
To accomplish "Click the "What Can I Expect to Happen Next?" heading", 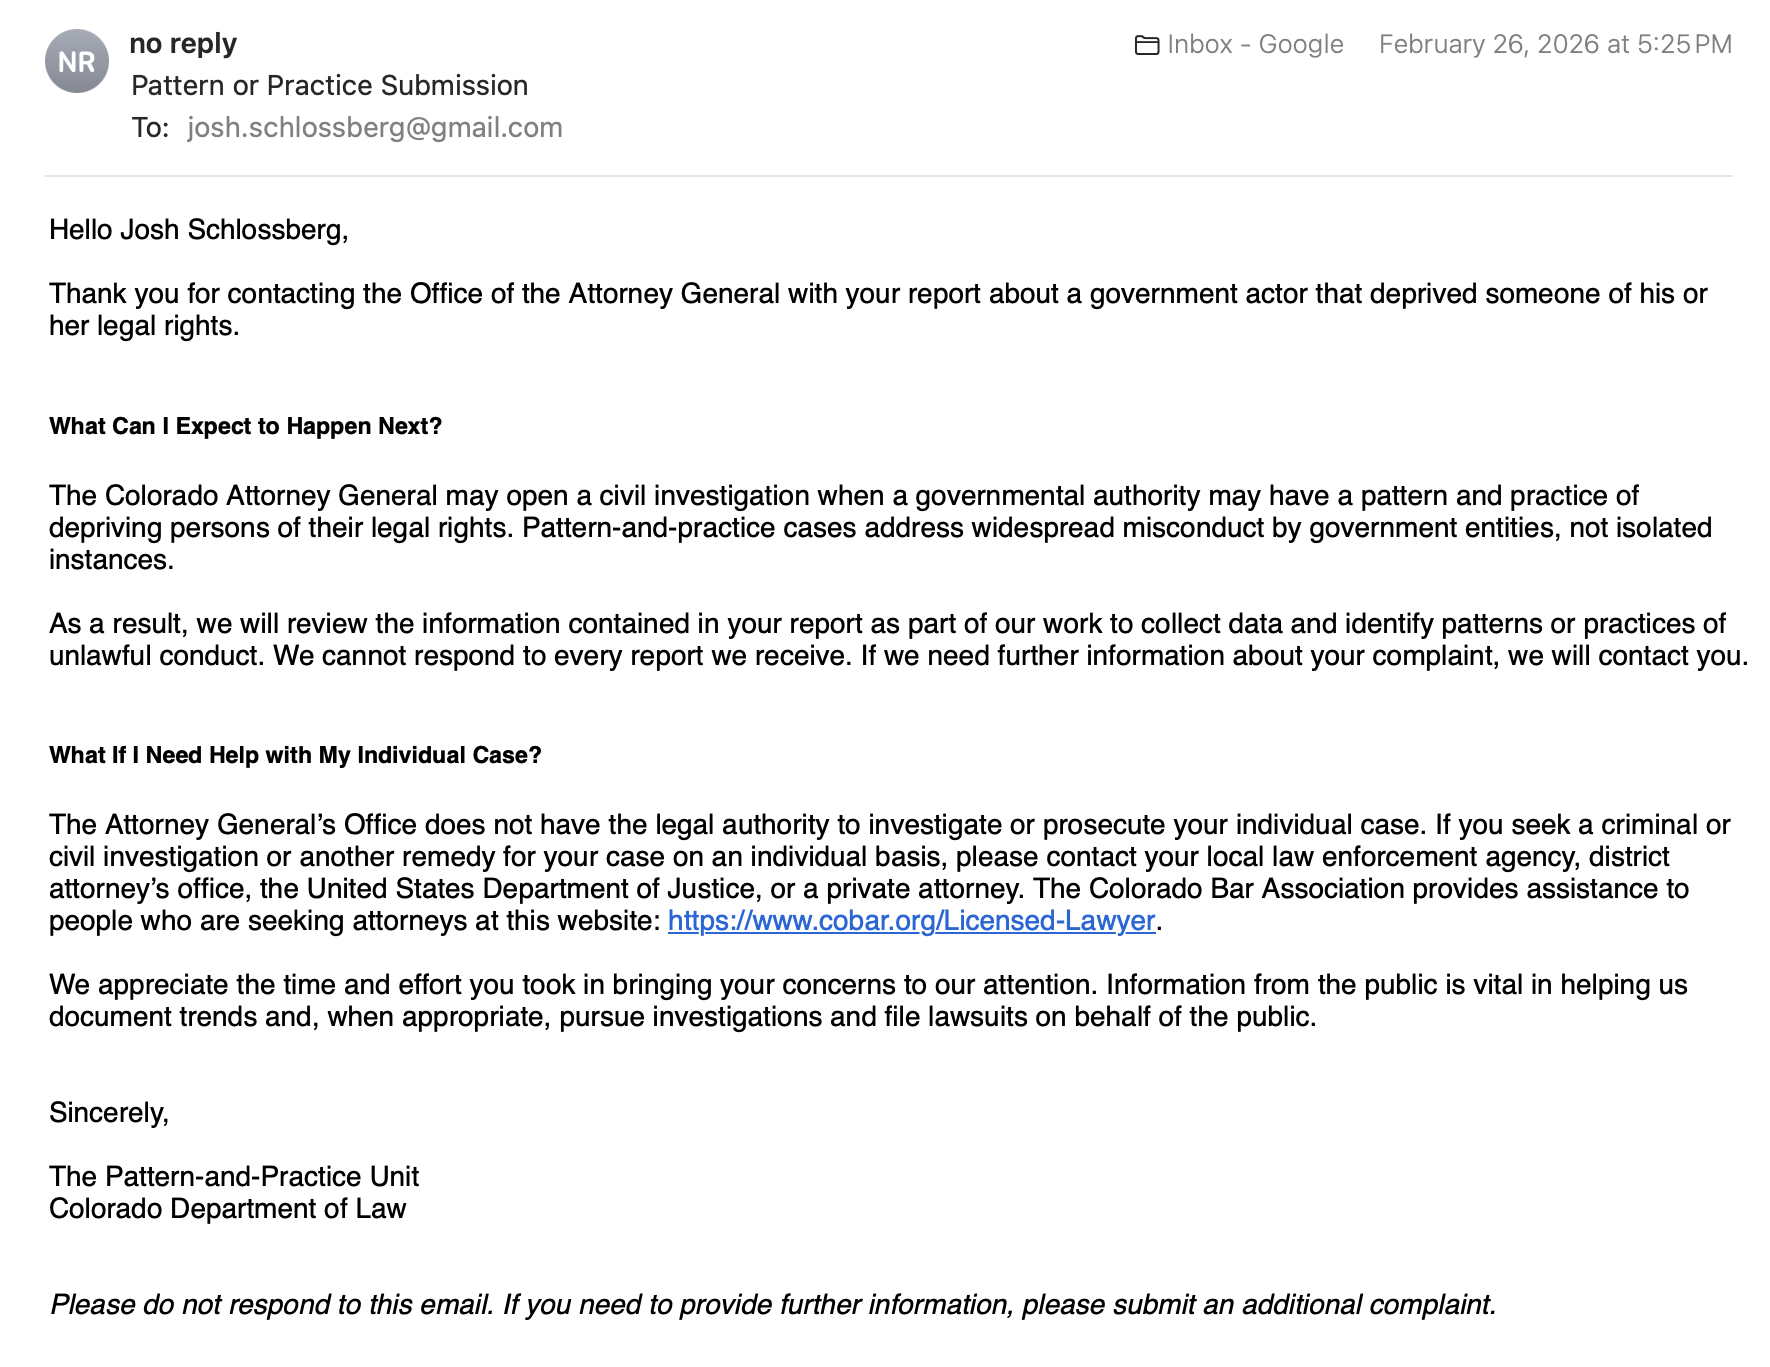I will tap(246, 426).
